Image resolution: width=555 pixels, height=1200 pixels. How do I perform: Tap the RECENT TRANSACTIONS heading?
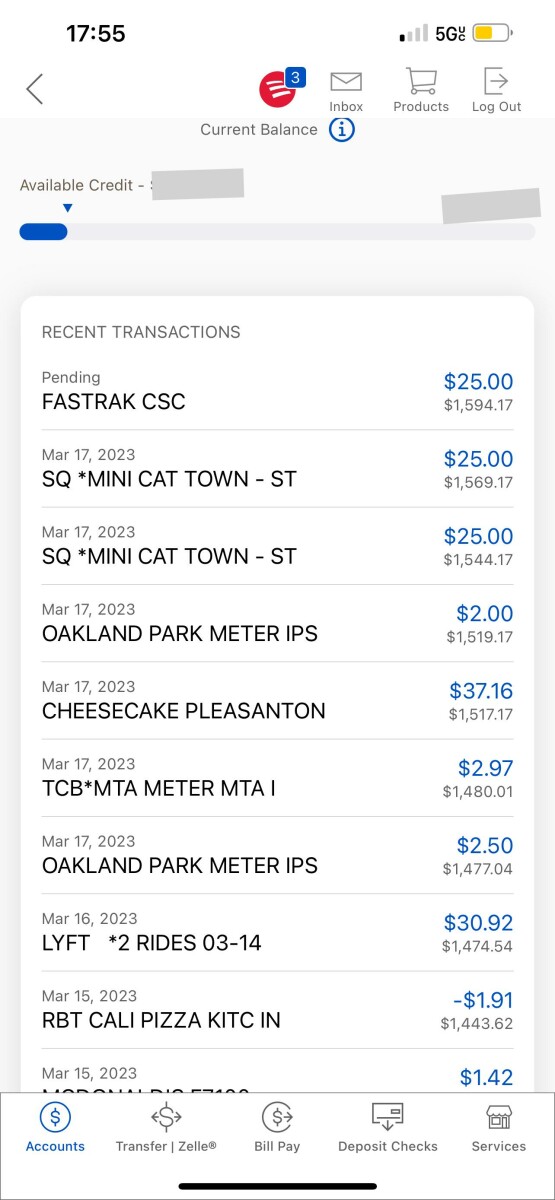[x=141, y=332]
